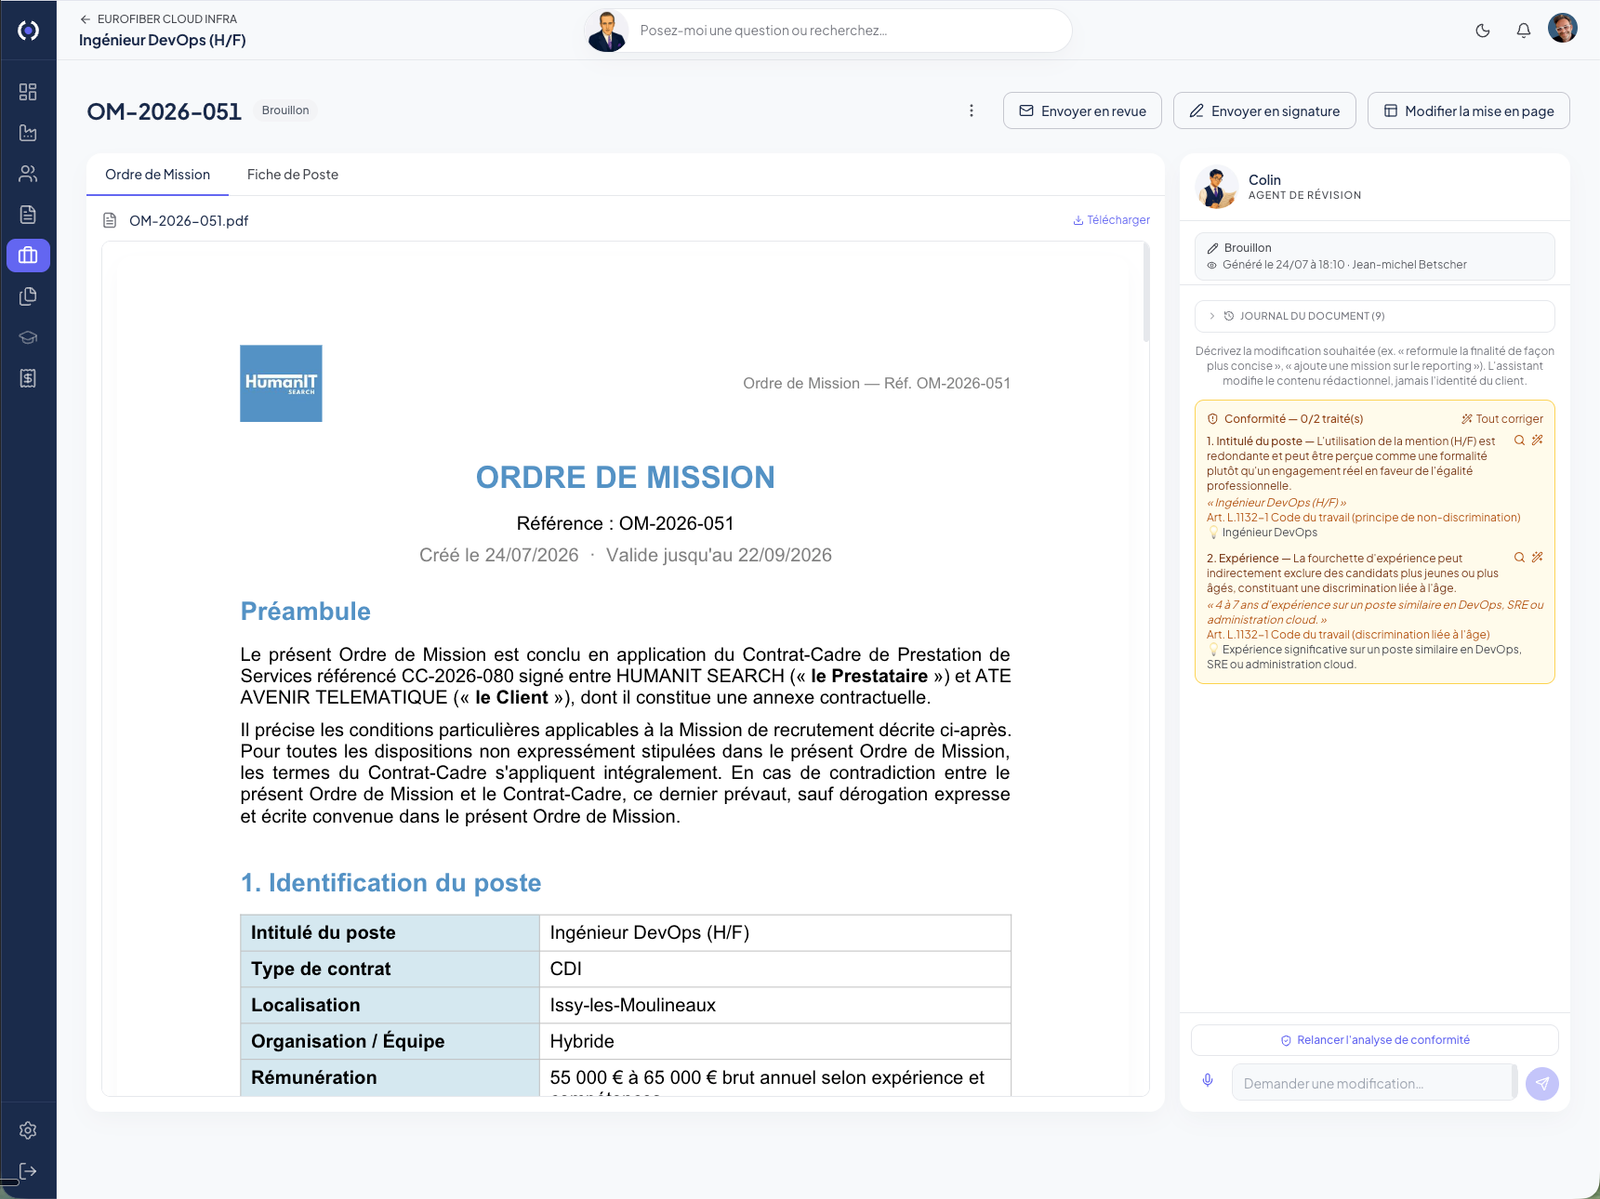This screenshot has height=1199, width=1600.
Task: Open the dollar receipt billing icon
Action: tap(28, 379)
